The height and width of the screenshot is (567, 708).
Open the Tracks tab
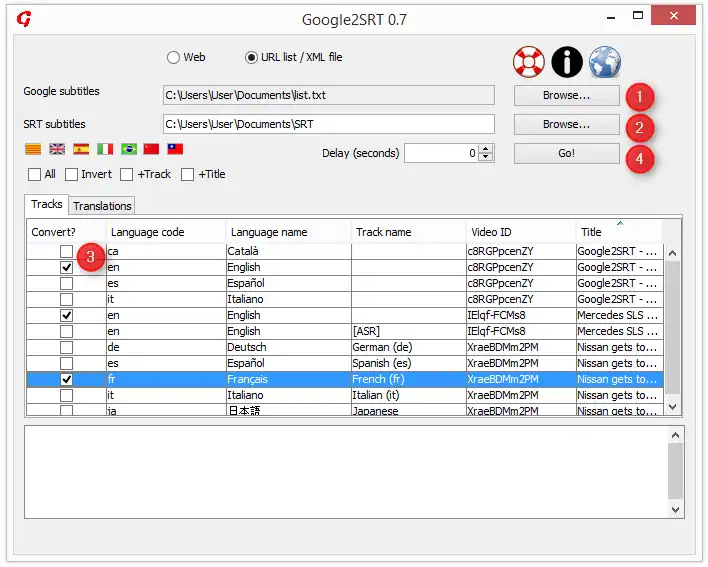tap(47, 204)
